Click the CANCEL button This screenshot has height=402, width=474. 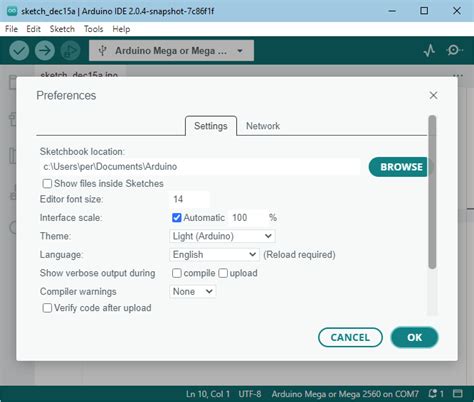350,337
